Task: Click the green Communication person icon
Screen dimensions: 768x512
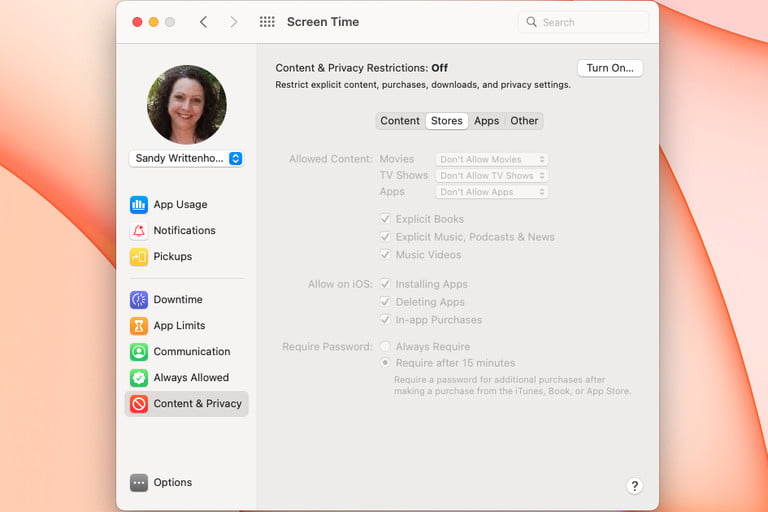Action: [139, 351]
